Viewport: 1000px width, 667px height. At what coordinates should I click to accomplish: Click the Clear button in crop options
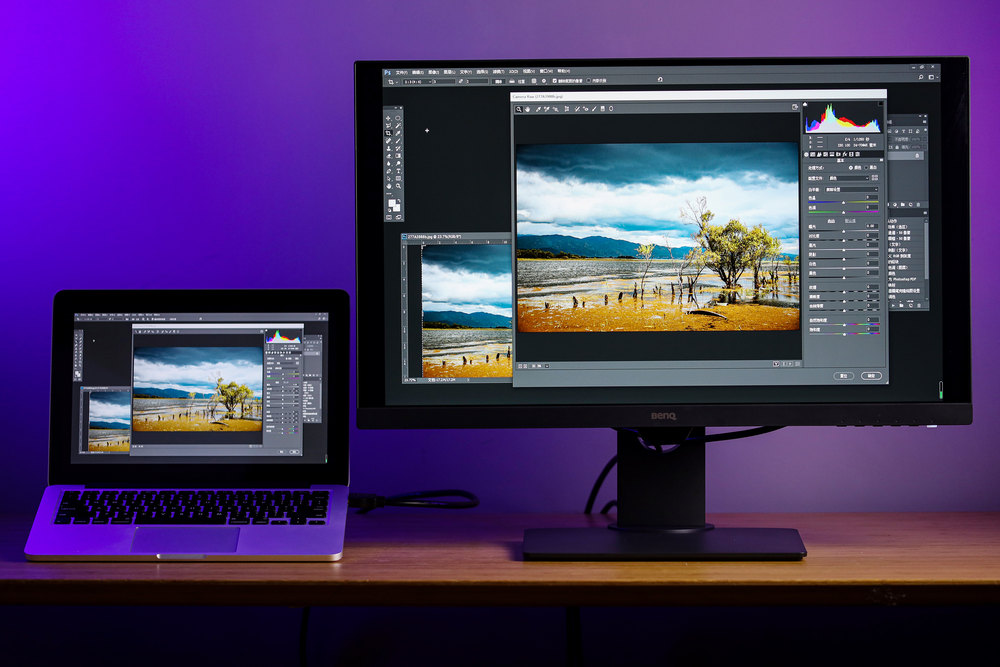tap(499, 82)
